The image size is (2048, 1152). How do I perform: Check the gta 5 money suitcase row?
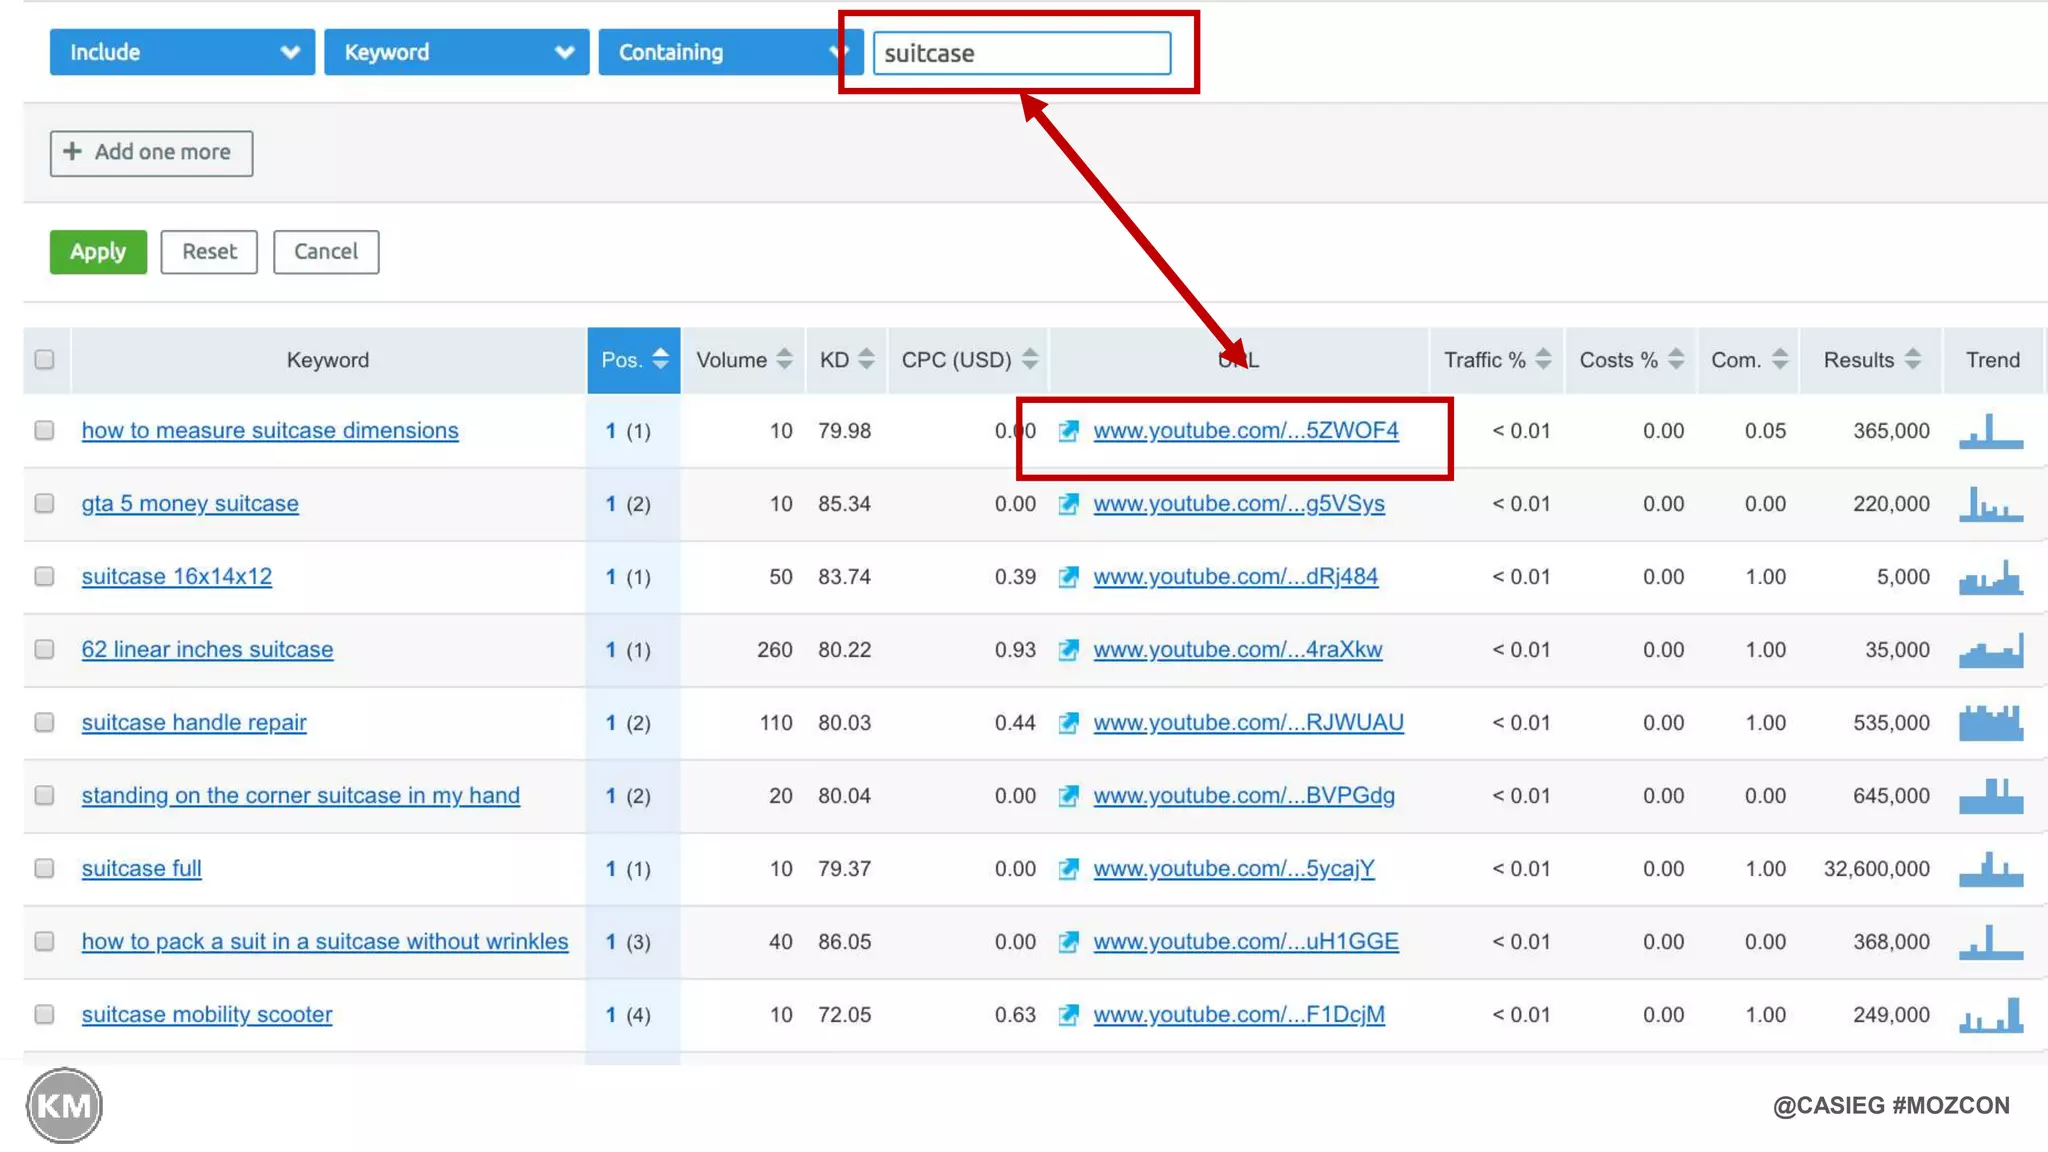[44, 504]
